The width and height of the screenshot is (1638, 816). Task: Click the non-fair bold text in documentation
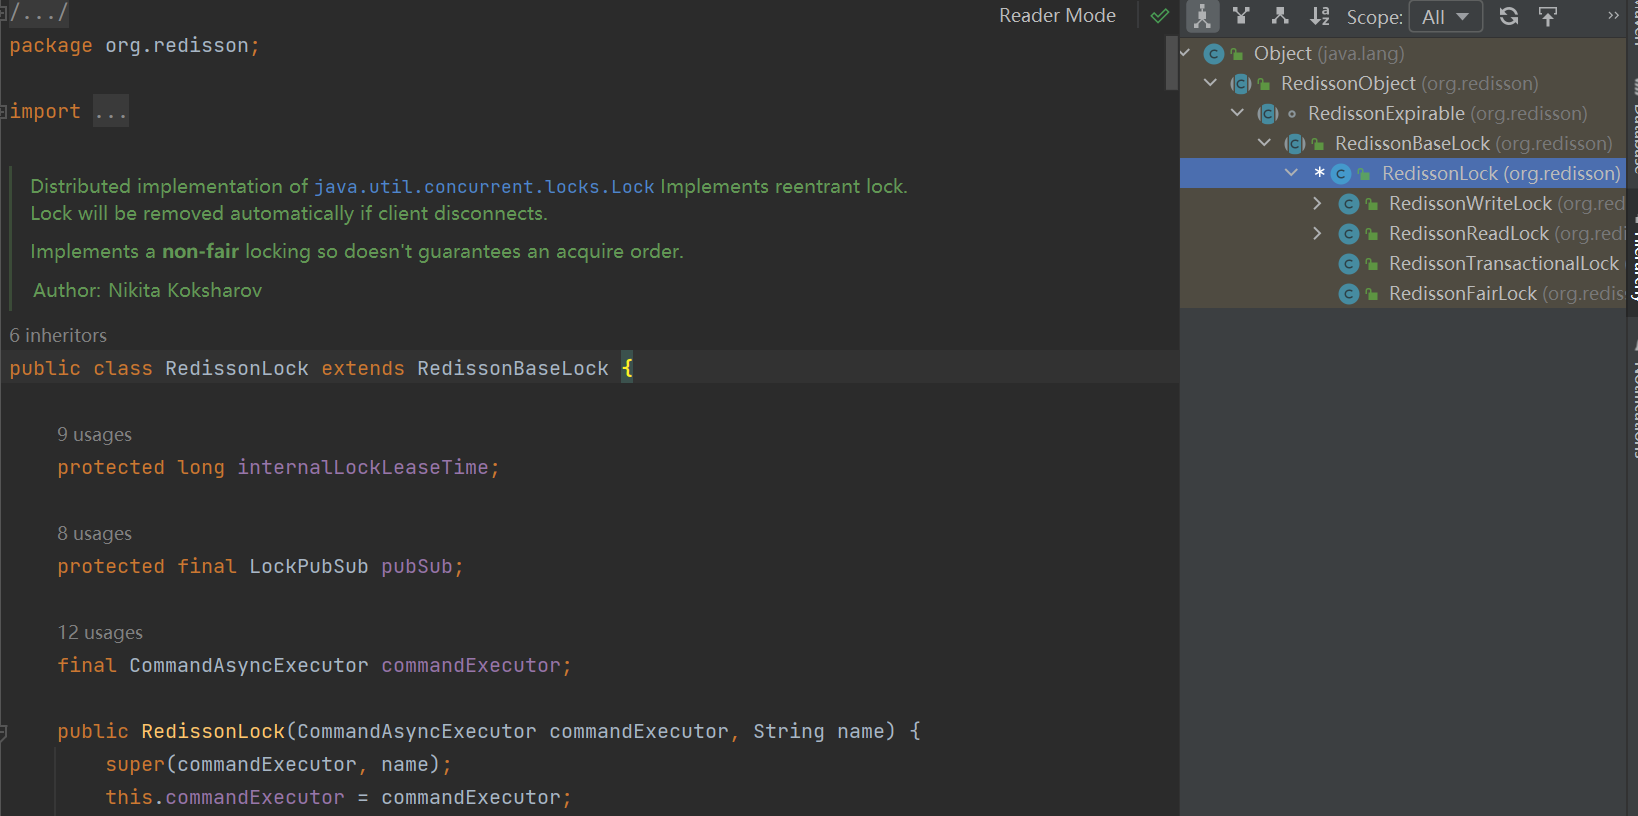(x=200, y=251)
